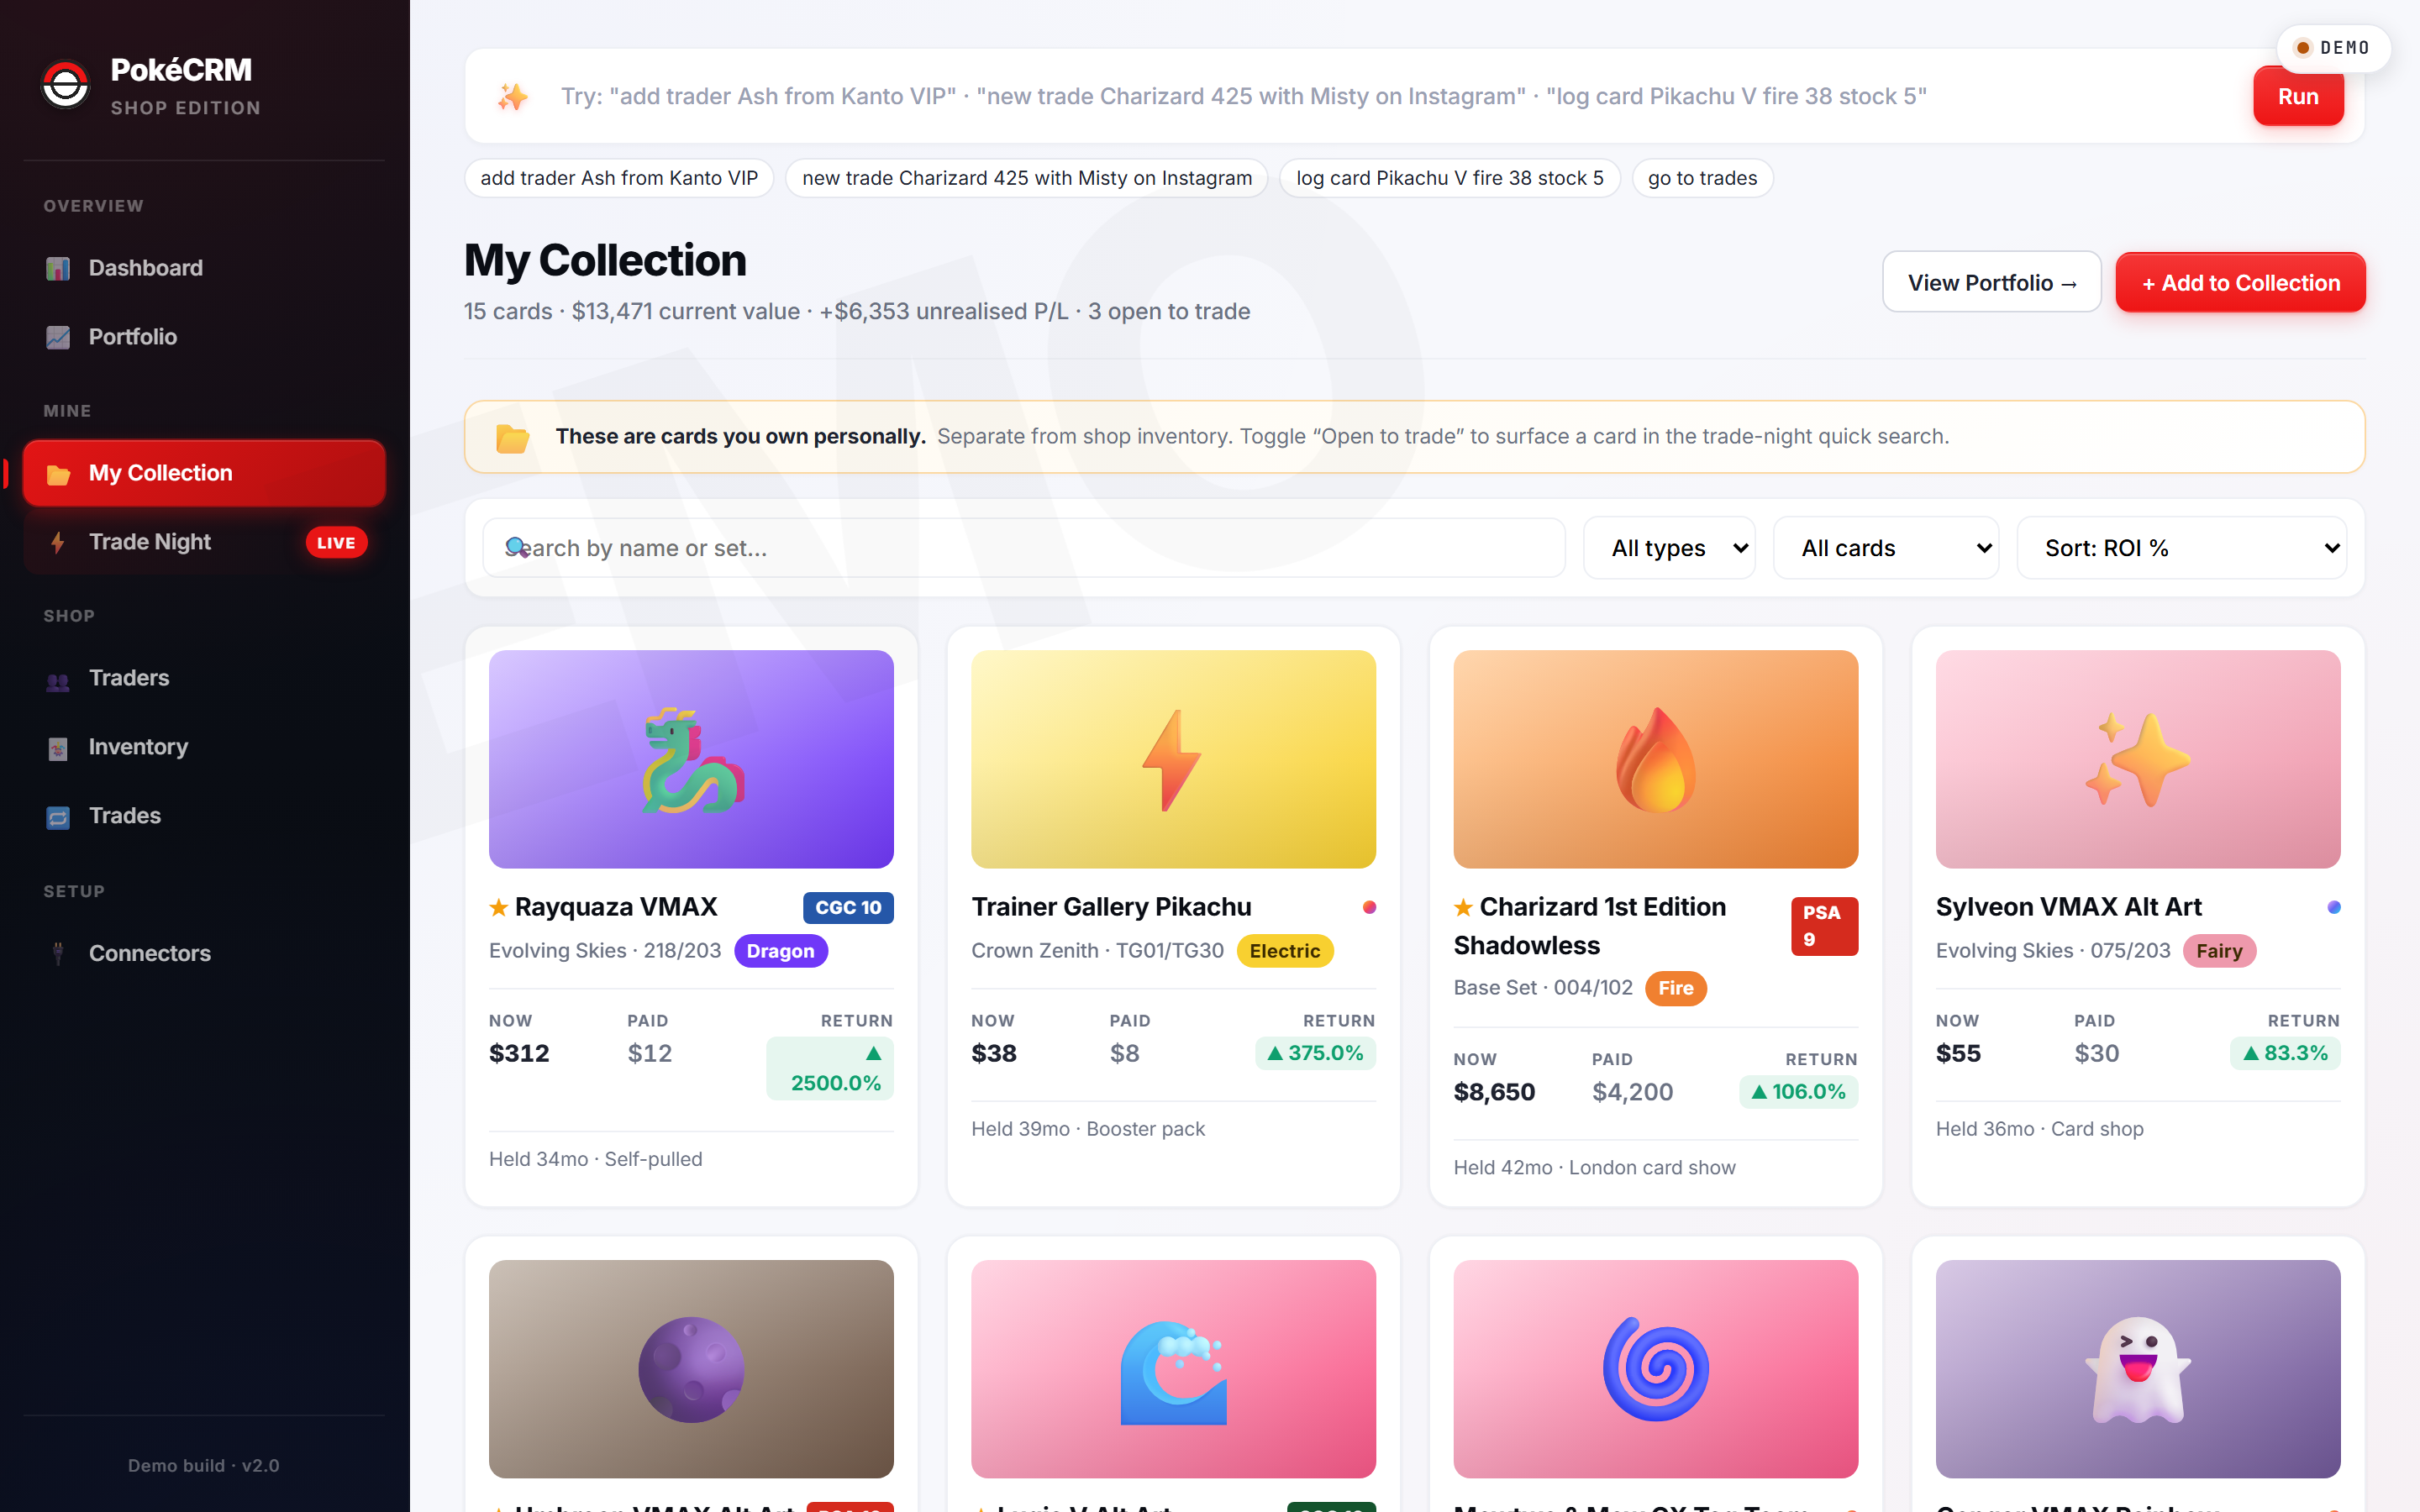Open Trade Night from the sidebar
The height and width of the screenshot is (1512, 2420).
[204, 542]
